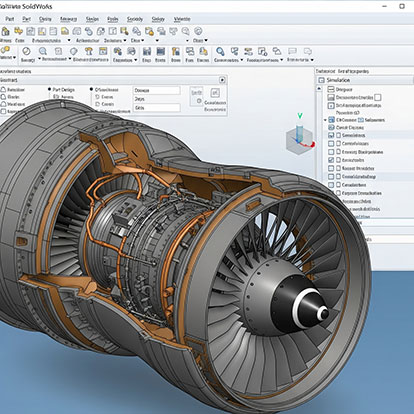414x414 pixels.
Task: Click the round gauge icon in second toolbar
Action: [x=26, y=51]
